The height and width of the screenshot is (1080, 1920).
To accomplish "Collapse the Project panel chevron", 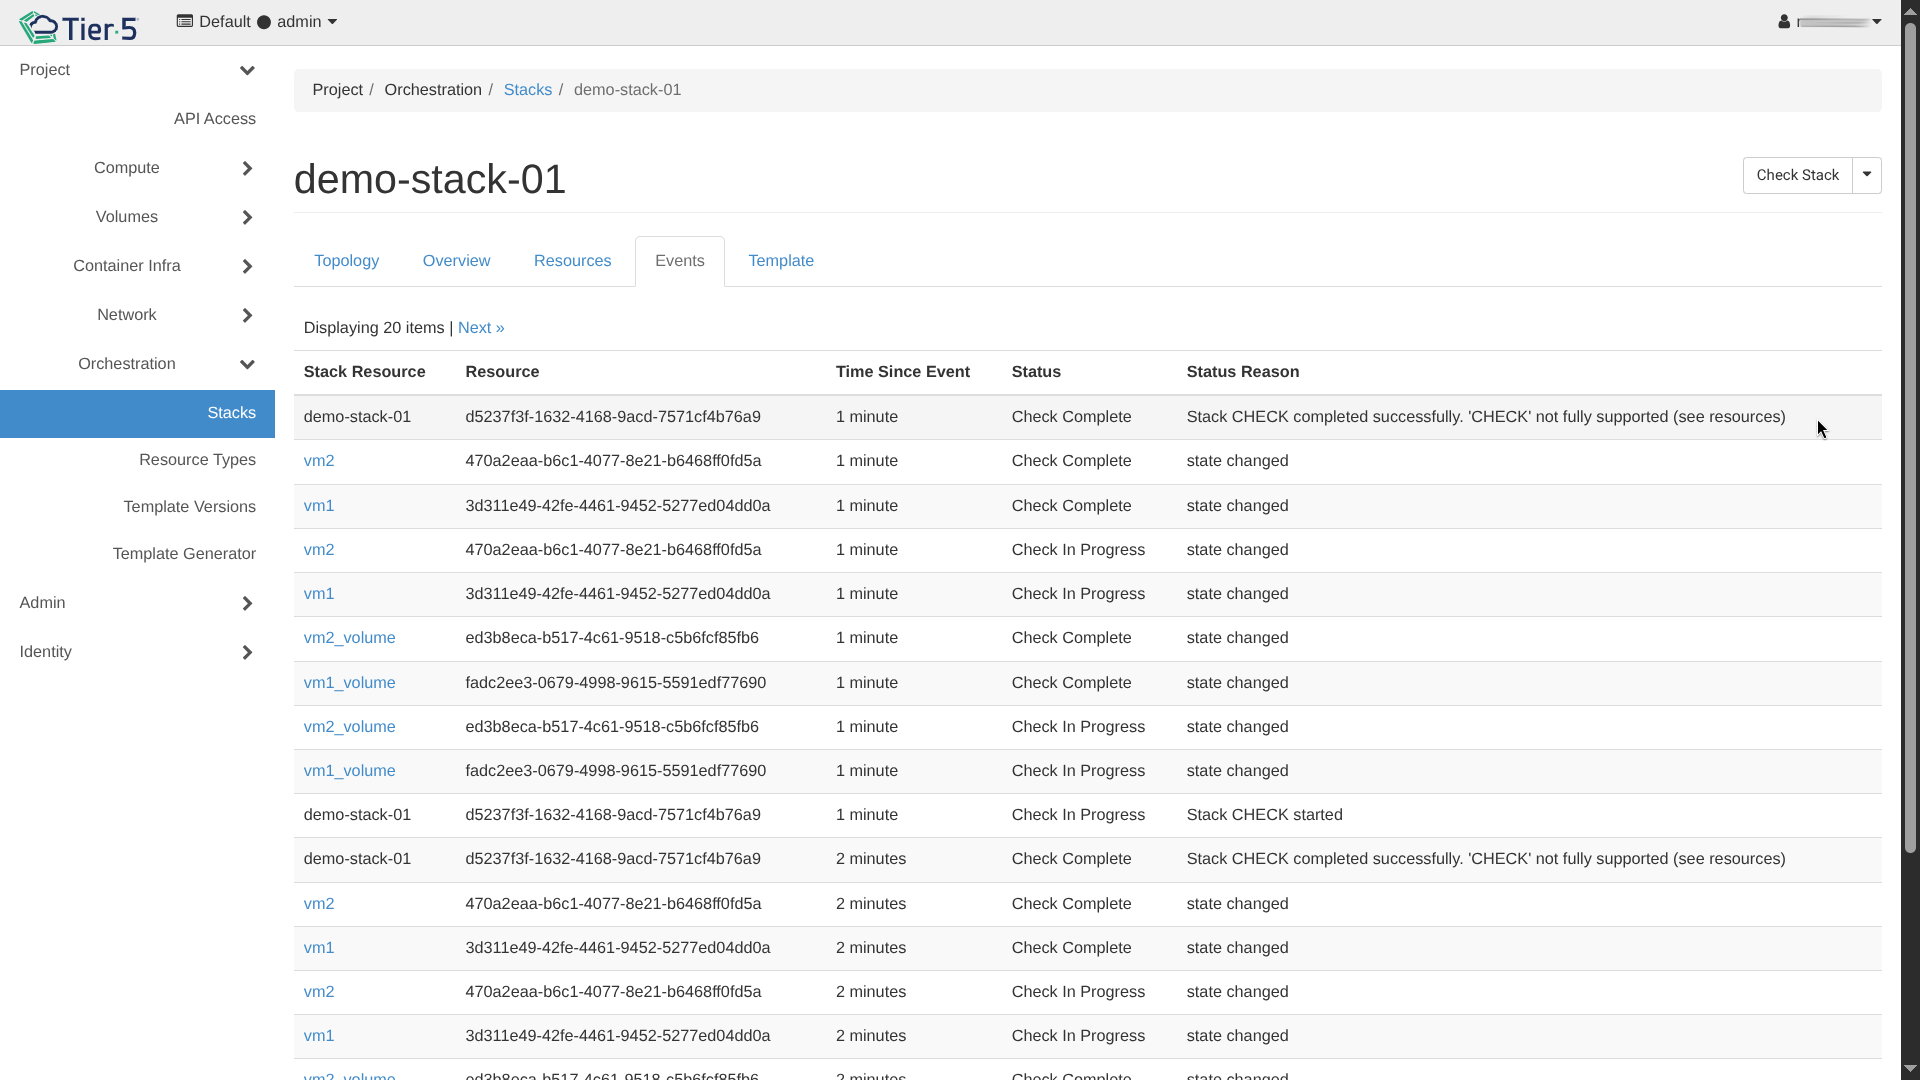I will coord(247,70).
